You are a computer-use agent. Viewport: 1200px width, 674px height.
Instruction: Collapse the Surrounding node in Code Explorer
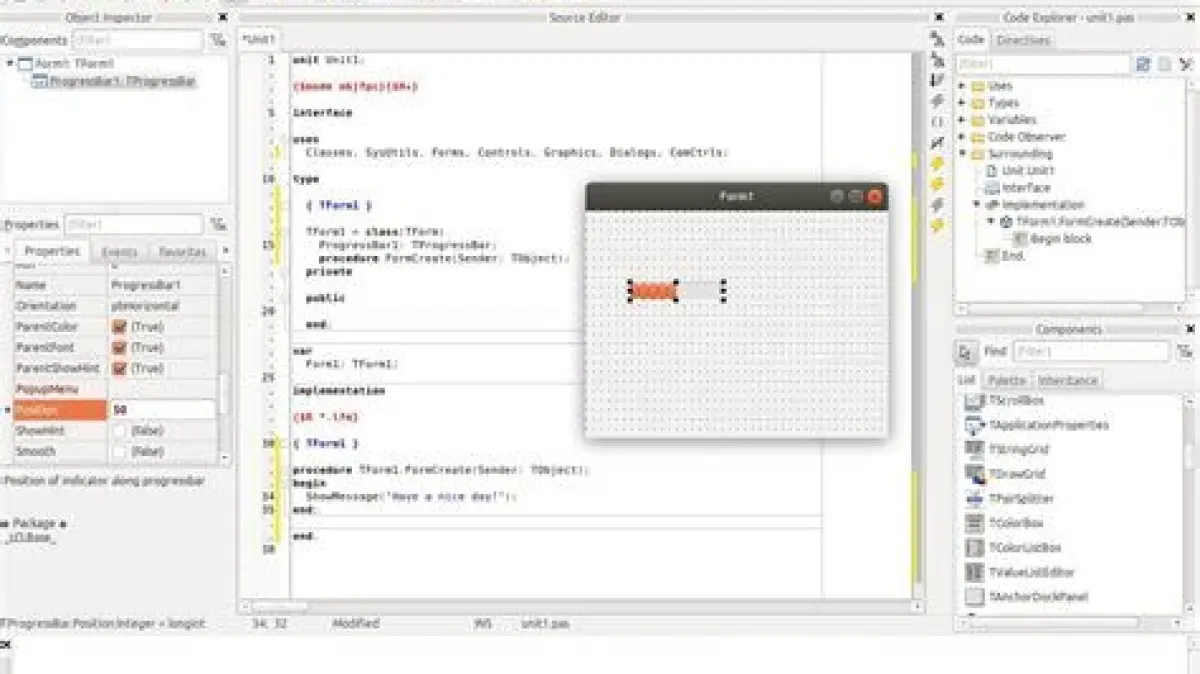click(962, 154)
